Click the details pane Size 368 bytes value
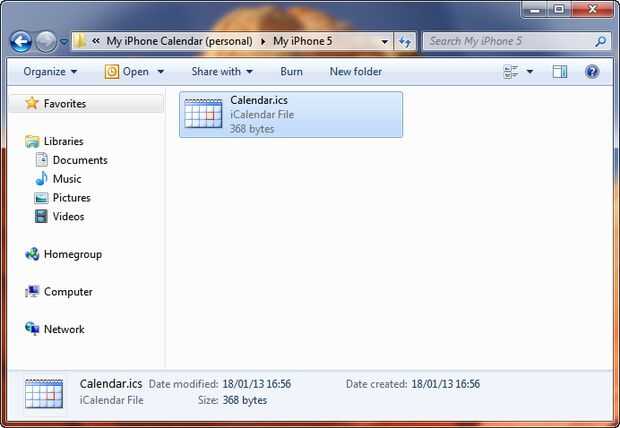The image size is (620, 428). (245, 400)
